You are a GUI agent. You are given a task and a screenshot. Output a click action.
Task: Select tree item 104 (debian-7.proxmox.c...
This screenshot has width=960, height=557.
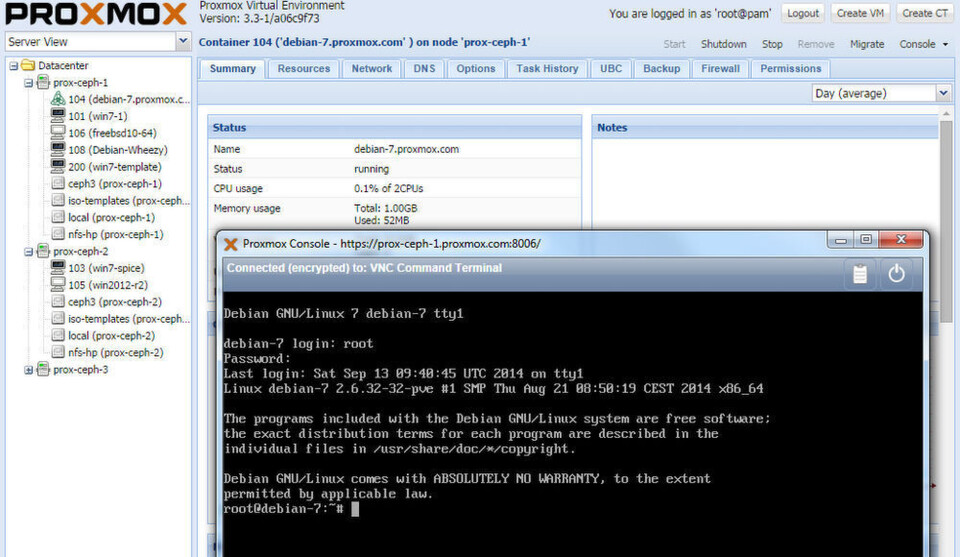coord(129,99)
